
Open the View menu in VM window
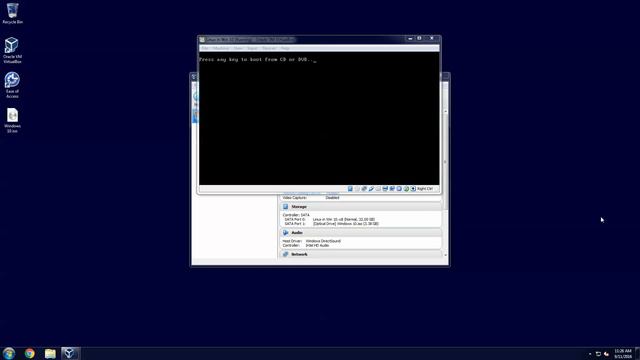coord(238,48)
